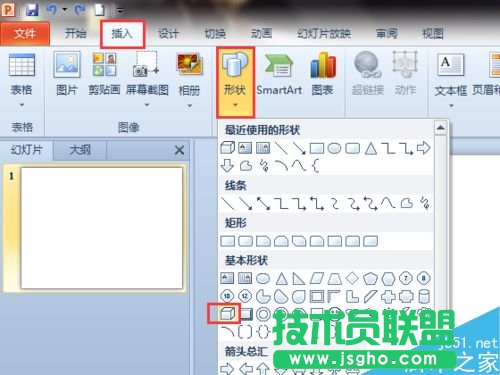The width and height of the screenshot is (500, 375).
Task: Open the 动画 ribbon tab
Action: tap(261, 33)
